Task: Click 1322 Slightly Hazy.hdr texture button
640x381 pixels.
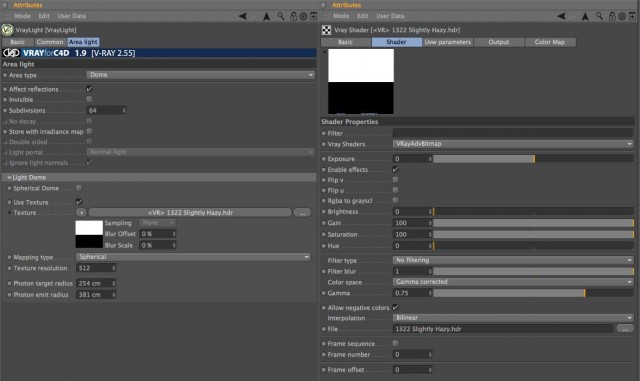Action: pos(190,212)
